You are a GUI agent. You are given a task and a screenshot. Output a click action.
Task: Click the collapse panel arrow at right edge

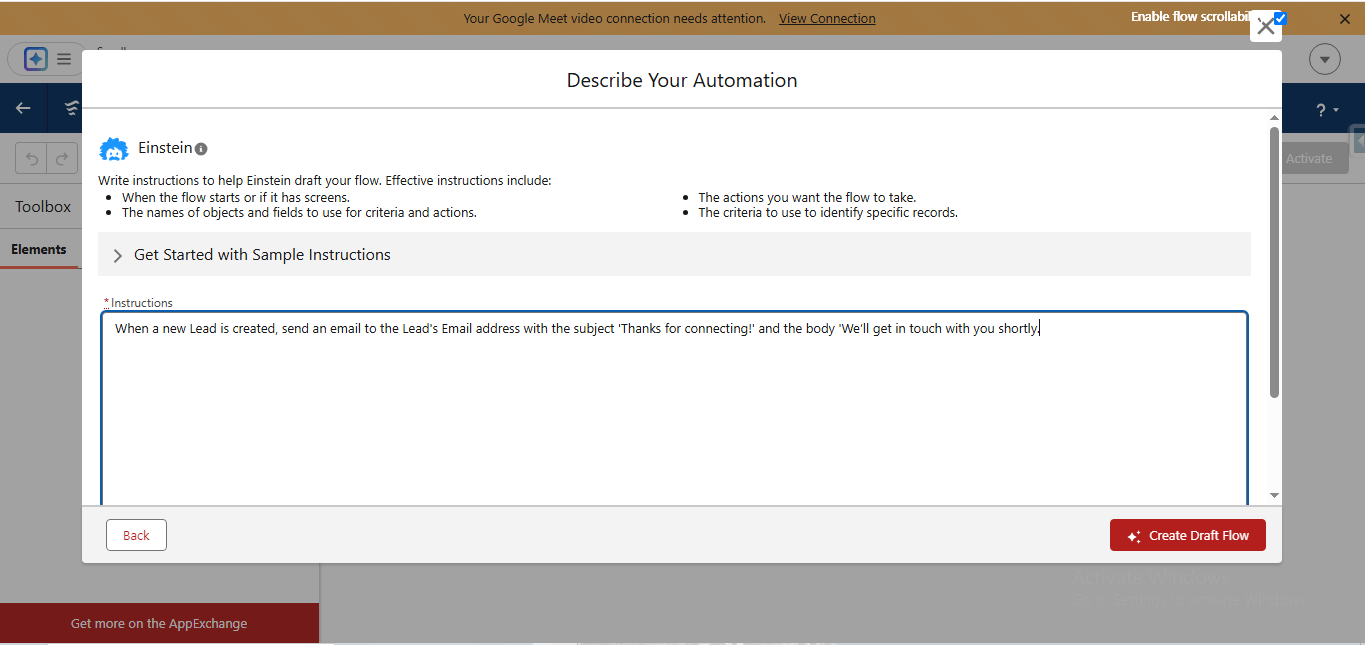(1359, 141)
